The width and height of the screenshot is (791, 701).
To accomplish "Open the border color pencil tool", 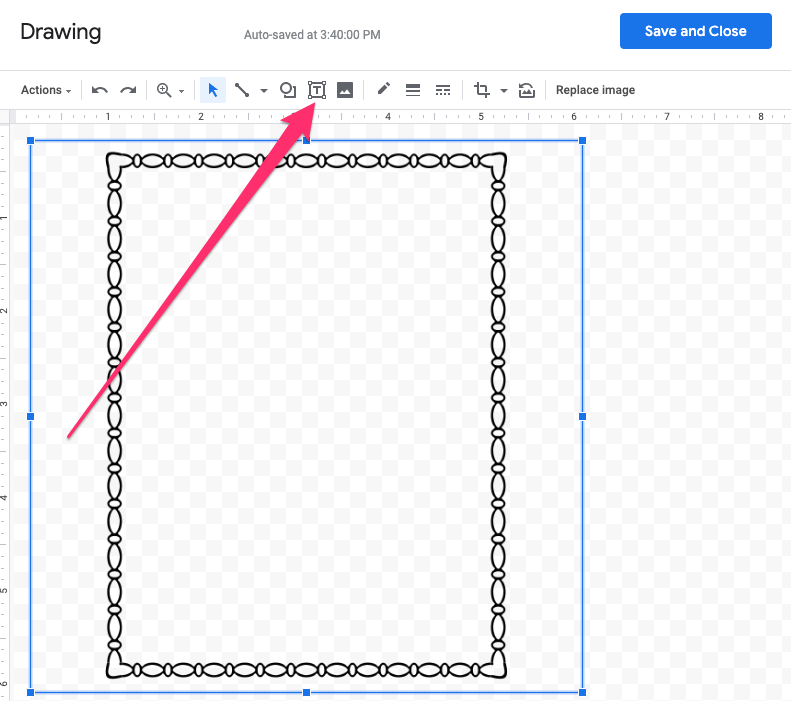I will point(383,90).
